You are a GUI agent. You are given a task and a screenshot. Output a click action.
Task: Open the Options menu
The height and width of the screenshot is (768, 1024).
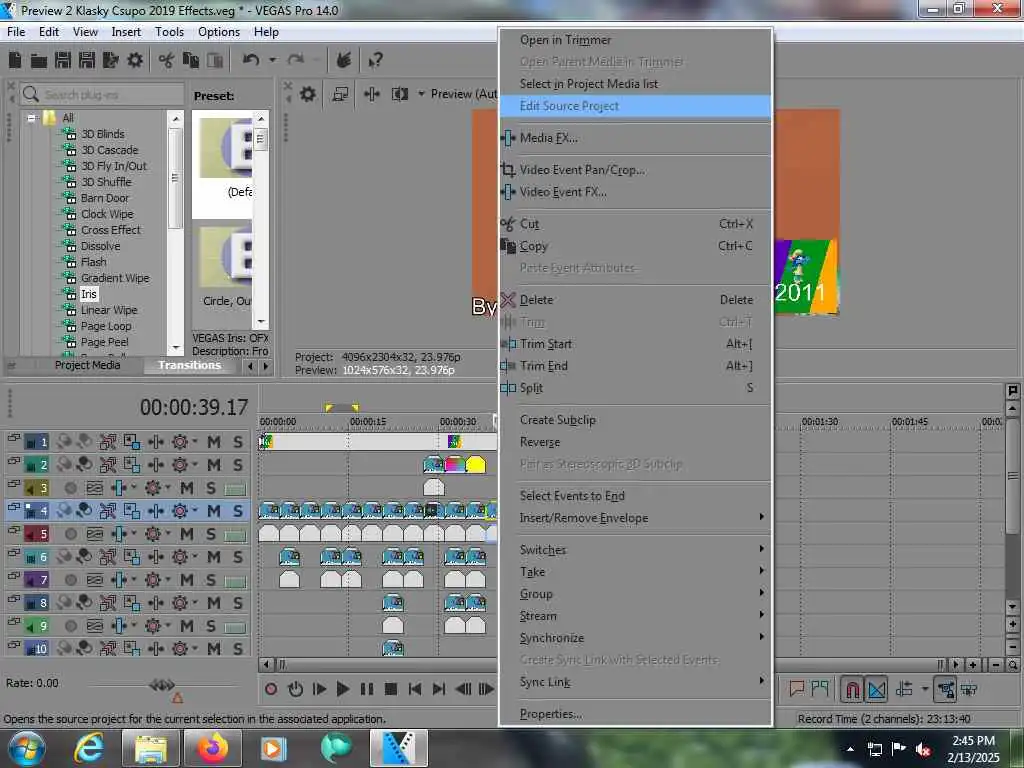tap(219, 31)
